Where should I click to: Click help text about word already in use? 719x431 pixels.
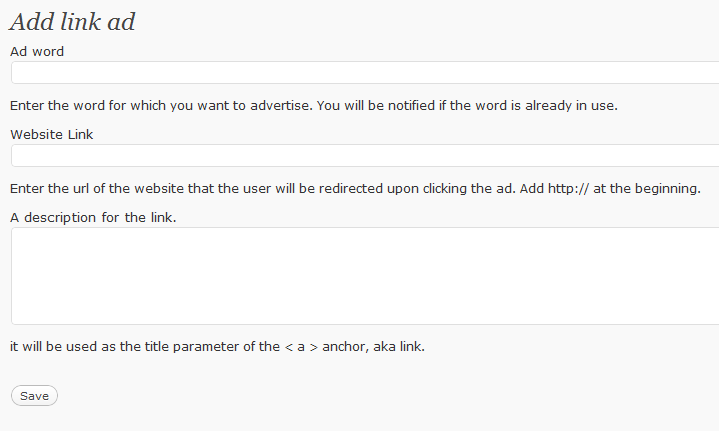pos(314,105)
